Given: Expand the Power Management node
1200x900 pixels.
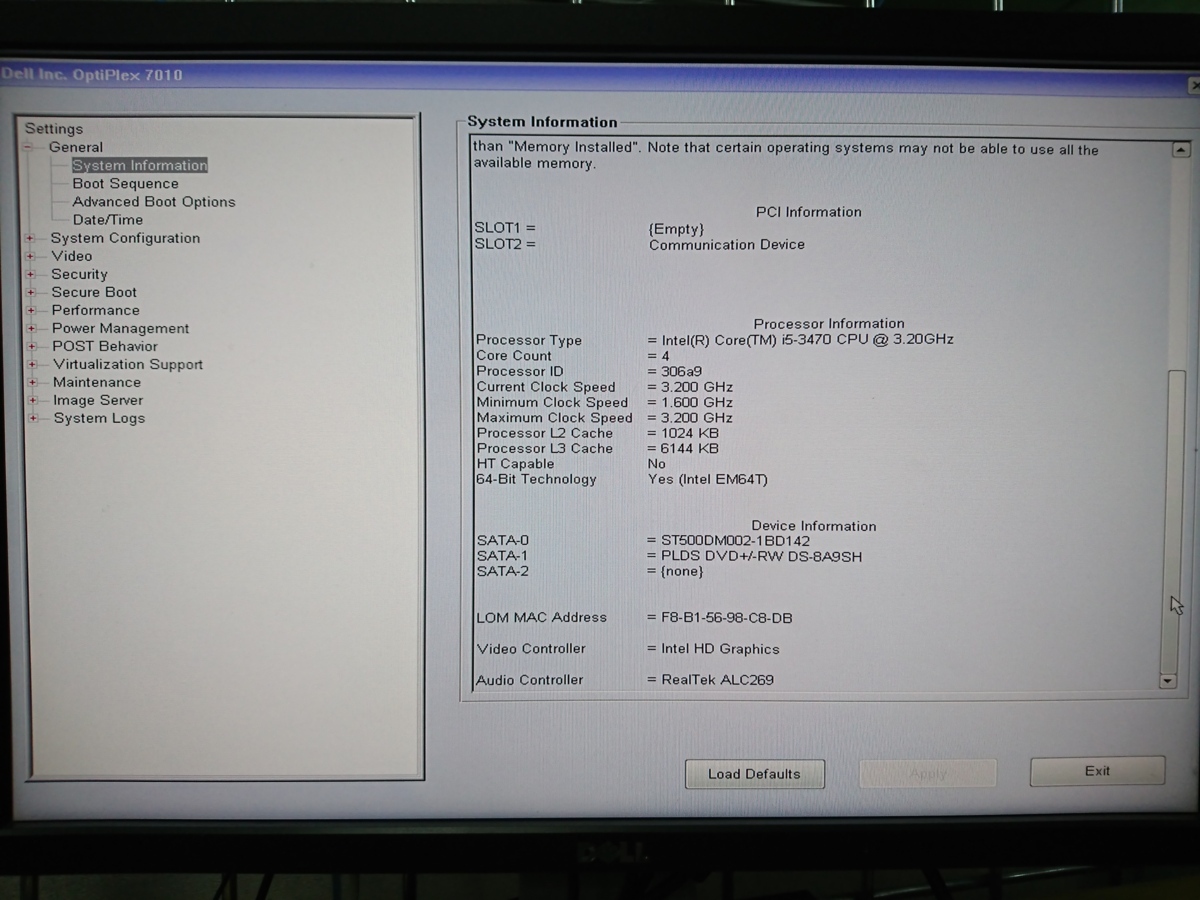Looking at the screenshot, I should (x=32, y=328).
